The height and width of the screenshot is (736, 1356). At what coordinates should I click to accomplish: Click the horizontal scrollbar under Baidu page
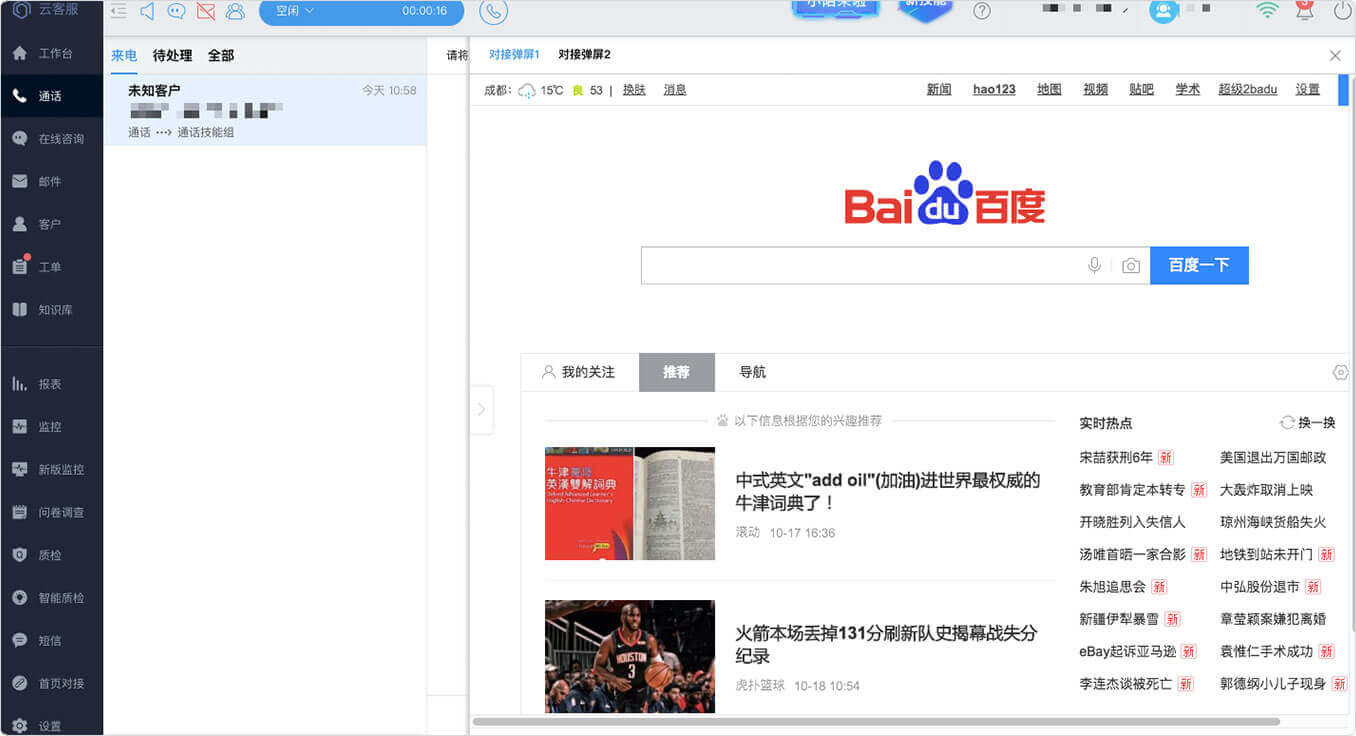pos(876,721)
